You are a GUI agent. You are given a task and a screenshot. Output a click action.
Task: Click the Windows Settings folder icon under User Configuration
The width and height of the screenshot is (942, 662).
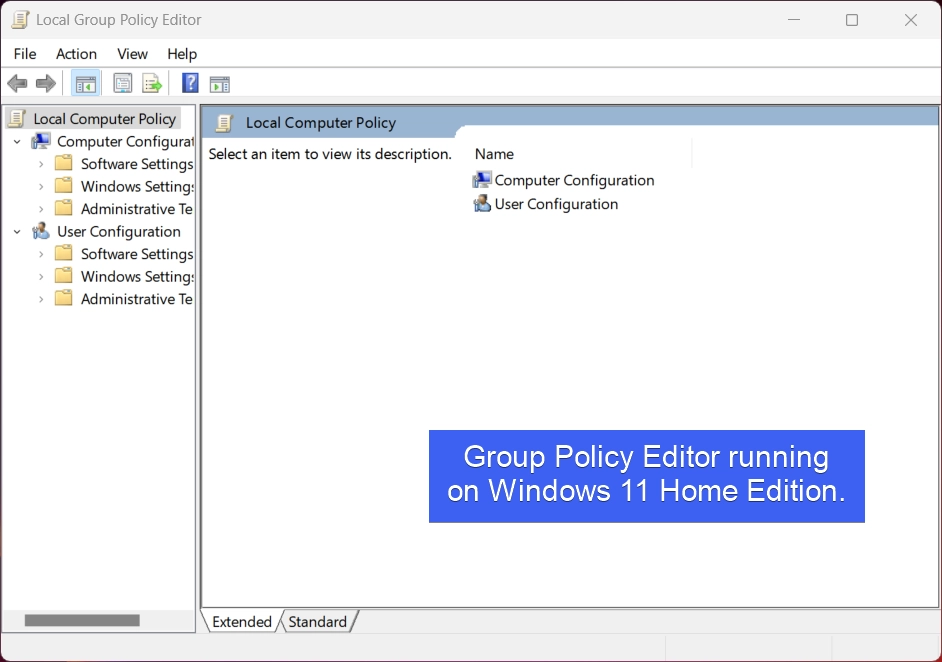[x=63, y=276]
